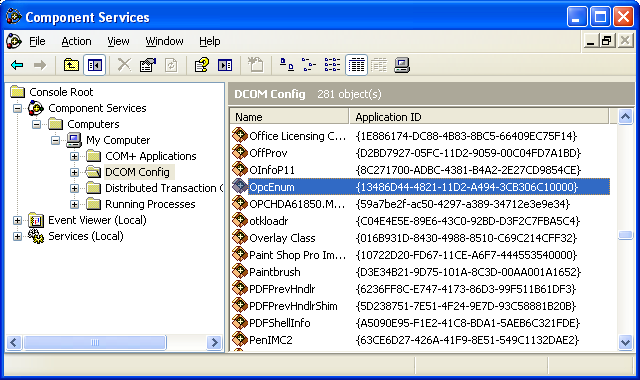Click the OpcEnum entry icon
This screenshot has height=380, width=640.
240,187
